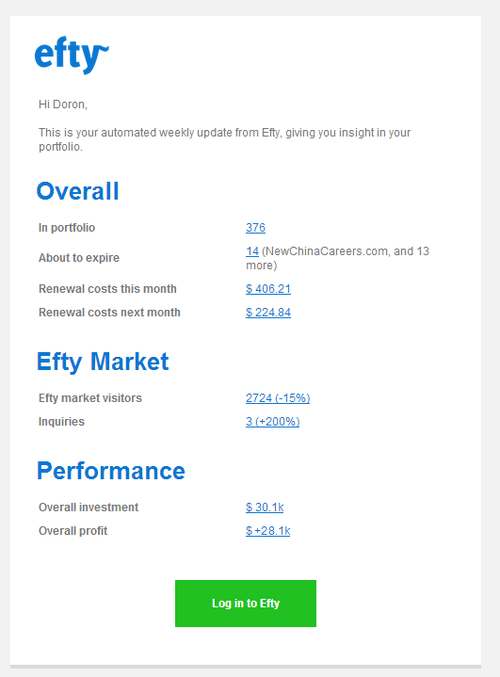Click the Efty market visitors label
This screenshot has height=677, width=500.
point(90,398)
